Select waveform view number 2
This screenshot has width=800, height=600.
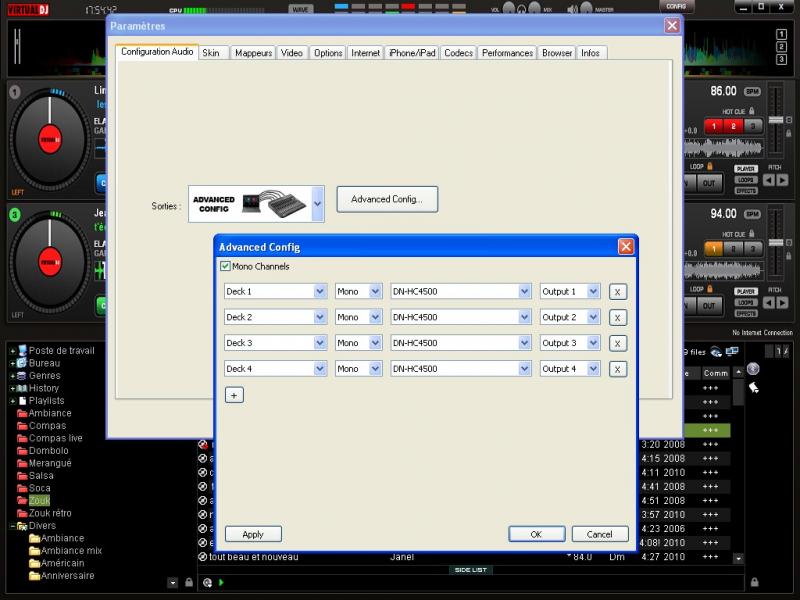(x=781, y=47)
